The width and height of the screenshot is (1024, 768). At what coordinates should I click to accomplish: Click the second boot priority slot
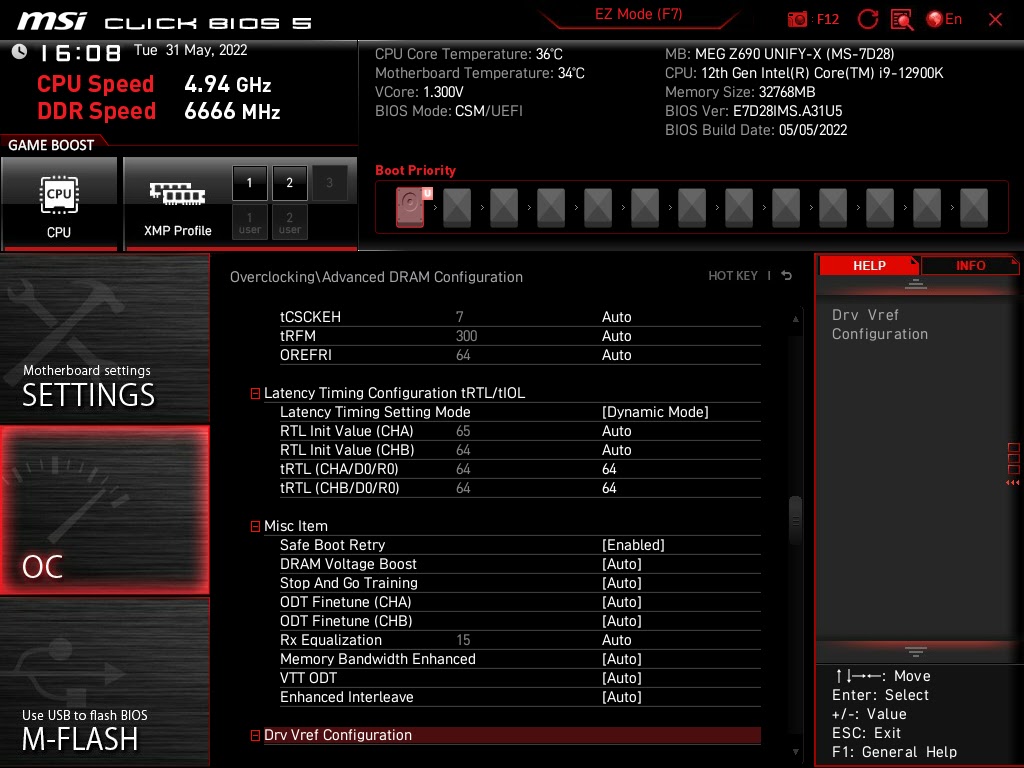point(457,208)
